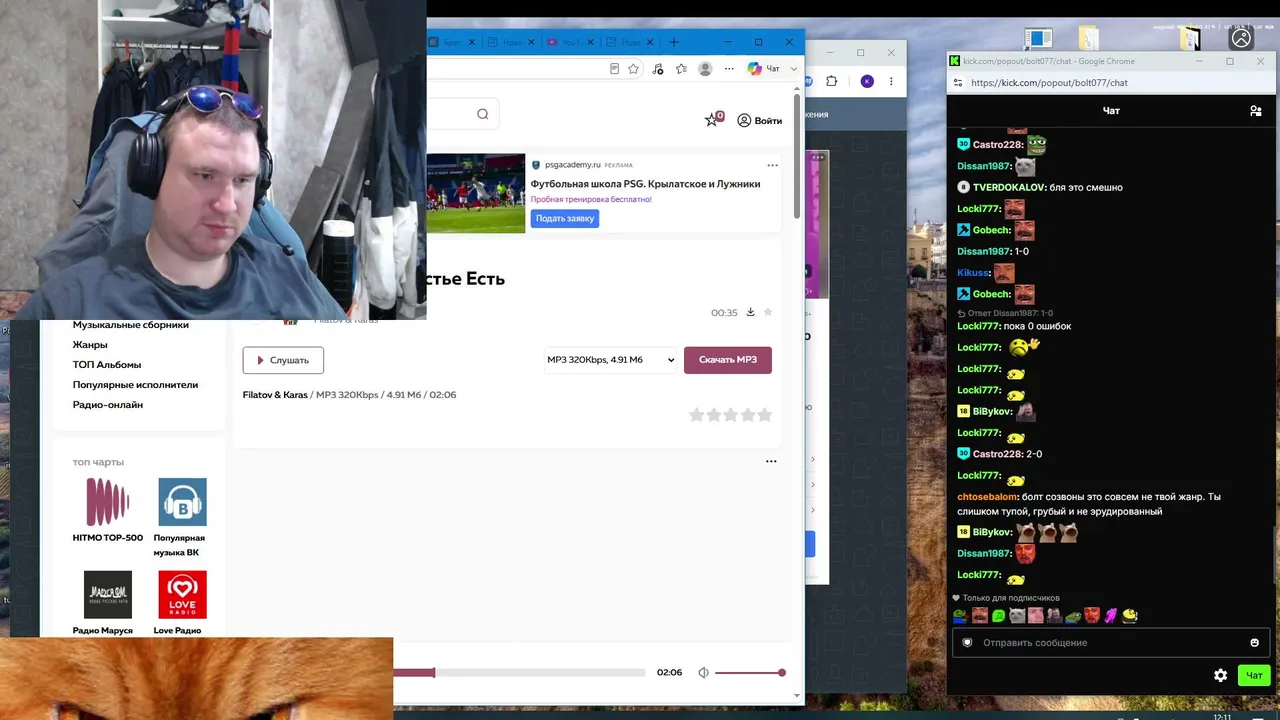The height and width of the screenshot is (720, 1280).
Task: Open ТОП Альбомы in the sidebar
Action: tap(107, 365)
